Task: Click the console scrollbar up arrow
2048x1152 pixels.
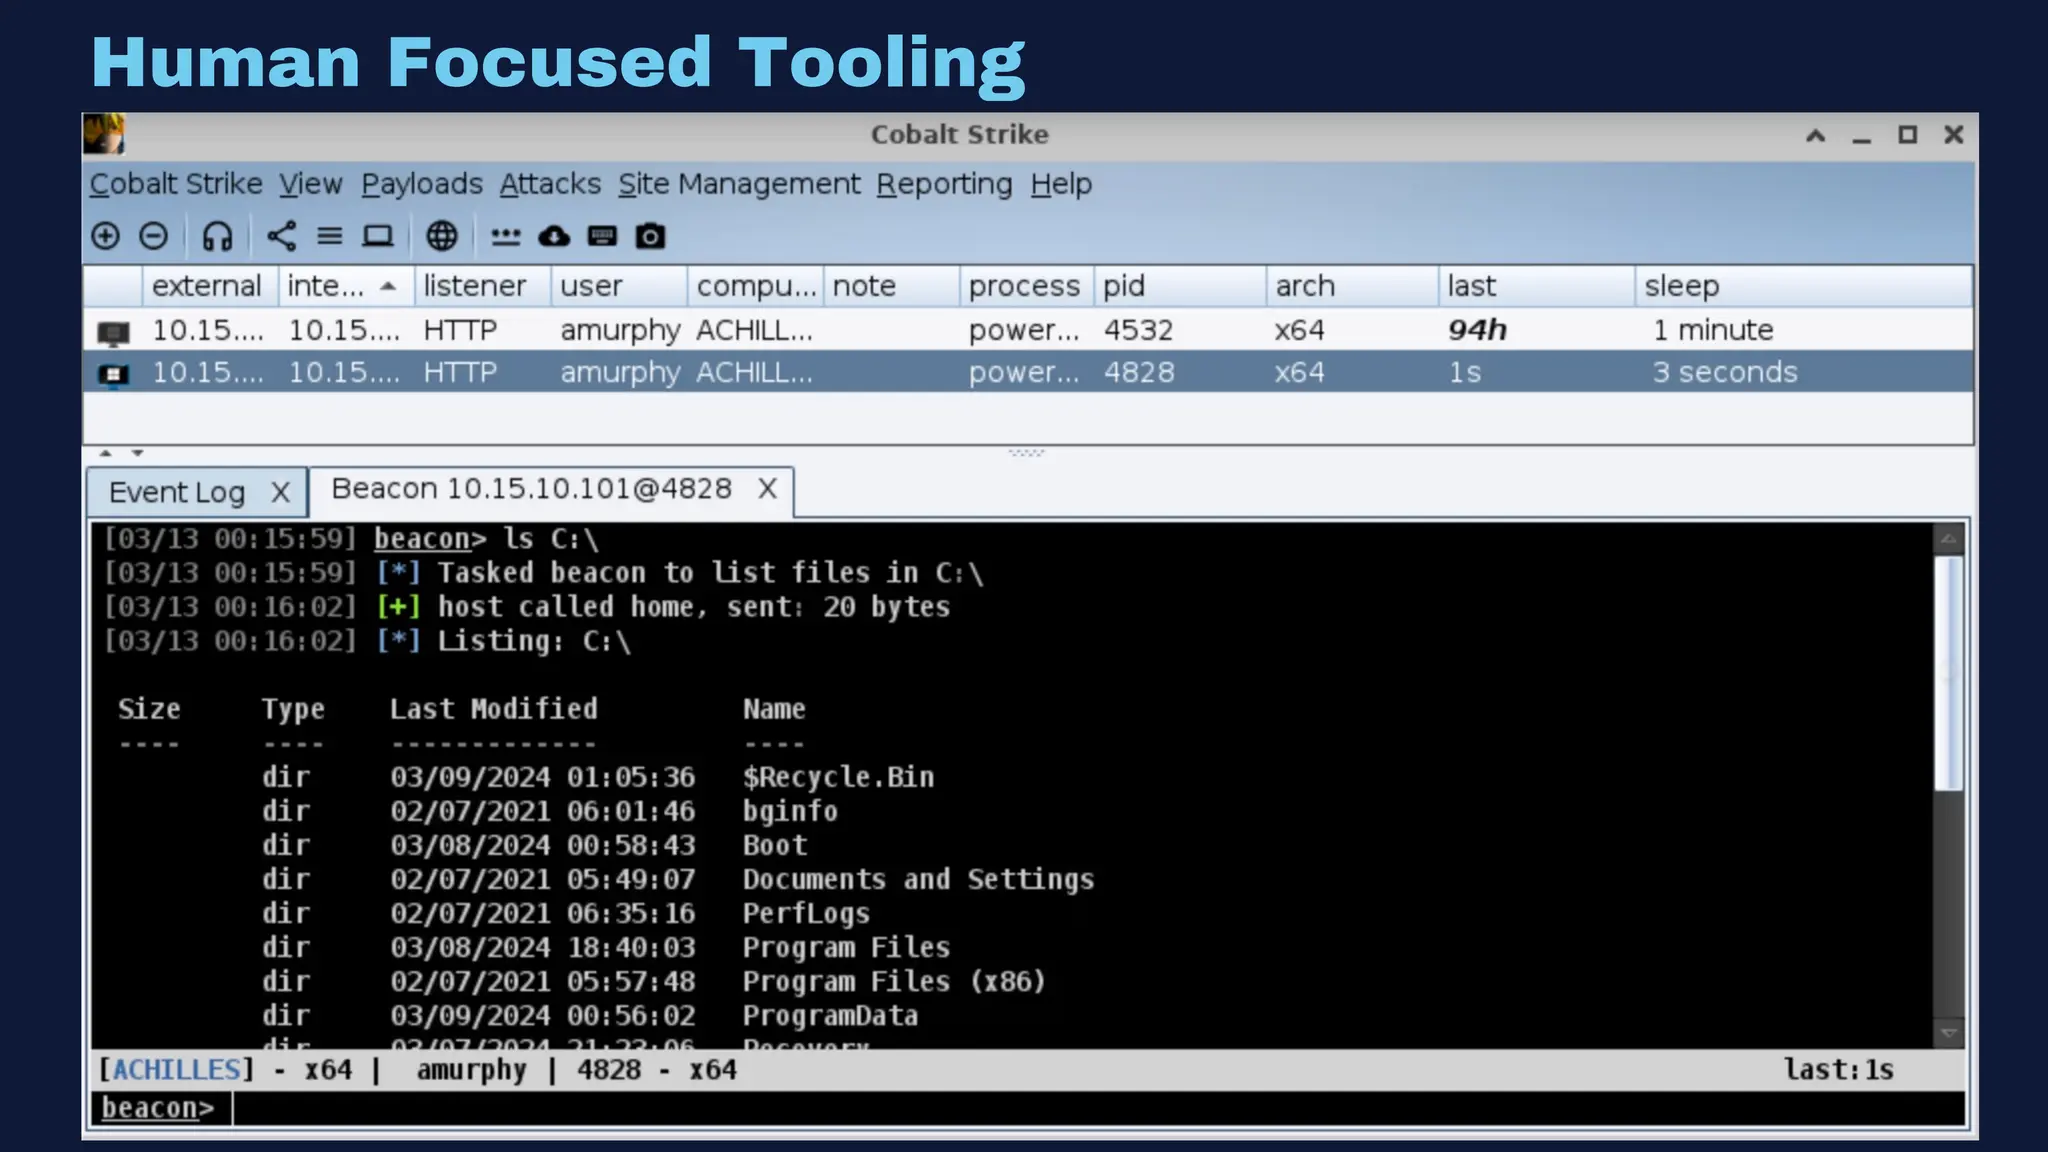Action: [x=1948, y=540]
